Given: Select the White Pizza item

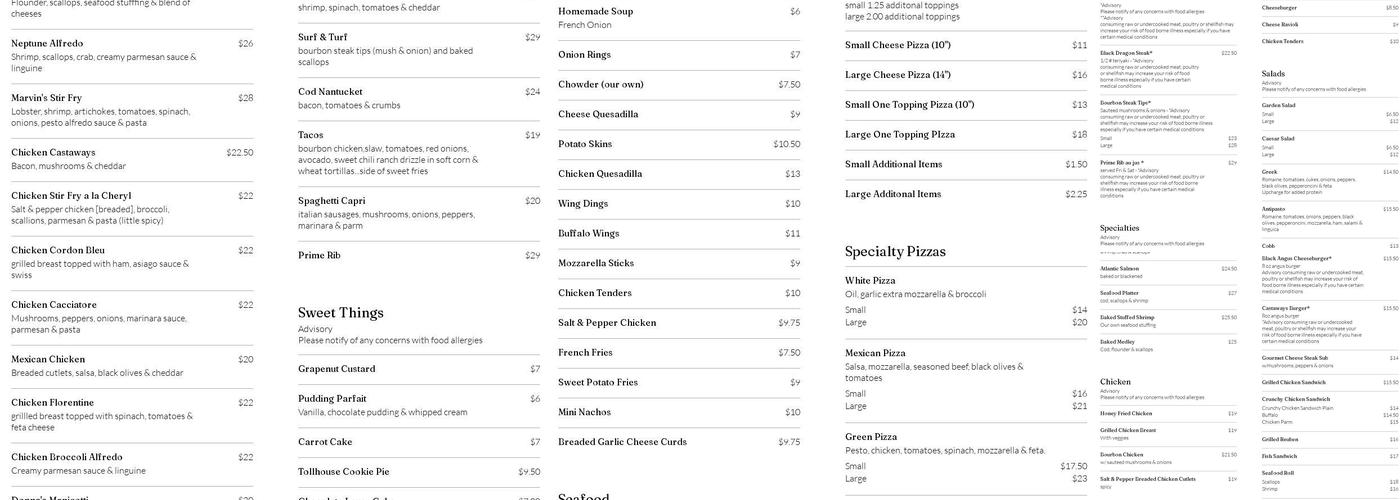Looking at the screenshot, I should click(870, 281).
